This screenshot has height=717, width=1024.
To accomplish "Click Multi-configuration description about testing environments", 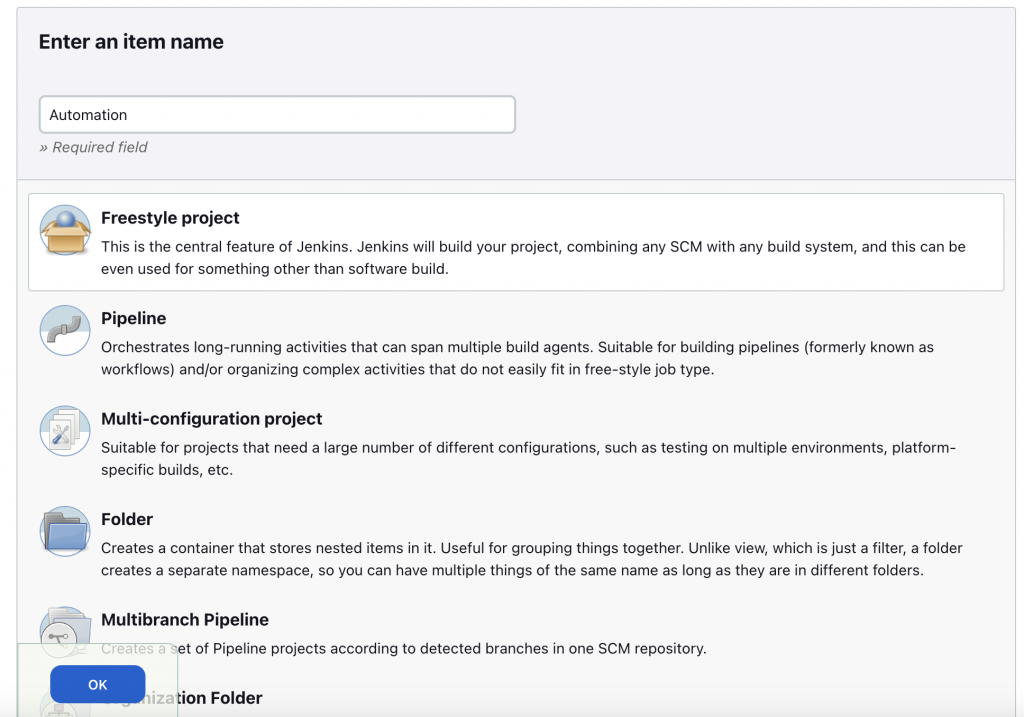I will pos(528,458).
